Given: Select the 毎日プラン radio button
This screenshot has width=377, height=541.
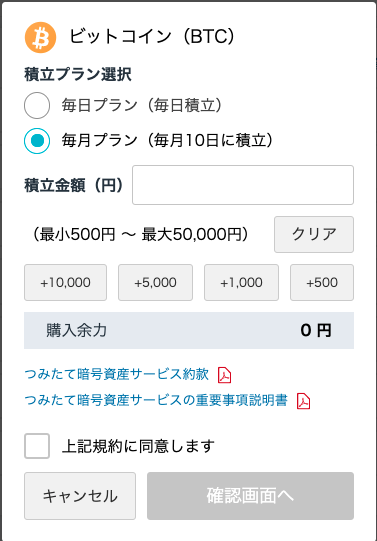Looking at the screenshot, I should (x=37, y=105).
